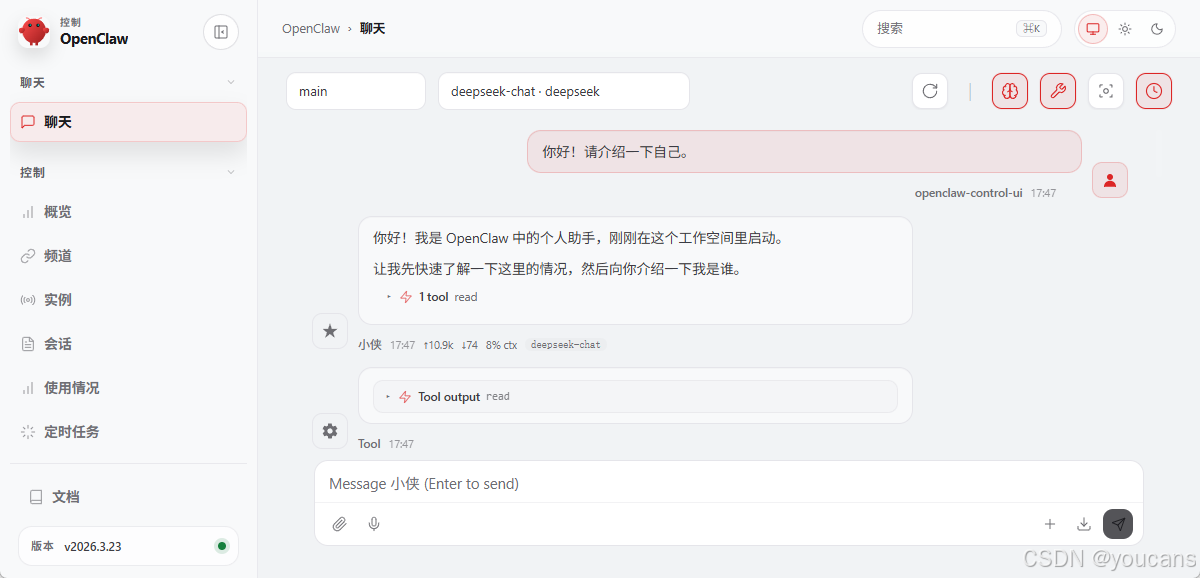Click the Message 小侠 input box
This screenshot has width=1200, height=578.
pos(728,484)
